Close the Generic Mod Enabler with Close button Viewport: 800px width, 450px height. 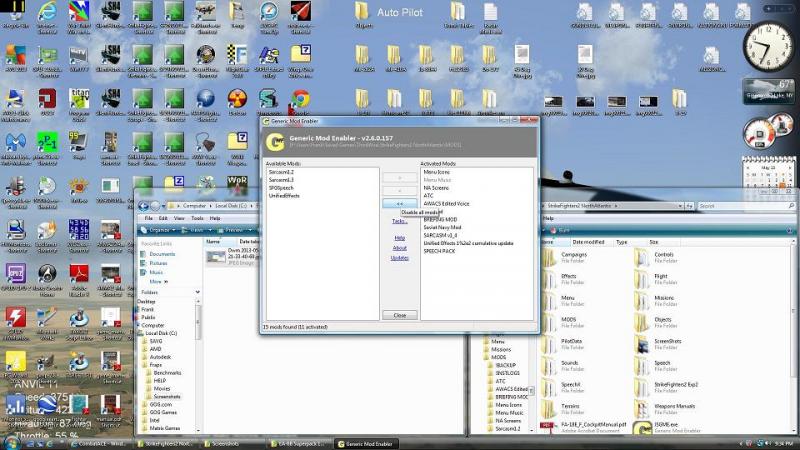399,315
